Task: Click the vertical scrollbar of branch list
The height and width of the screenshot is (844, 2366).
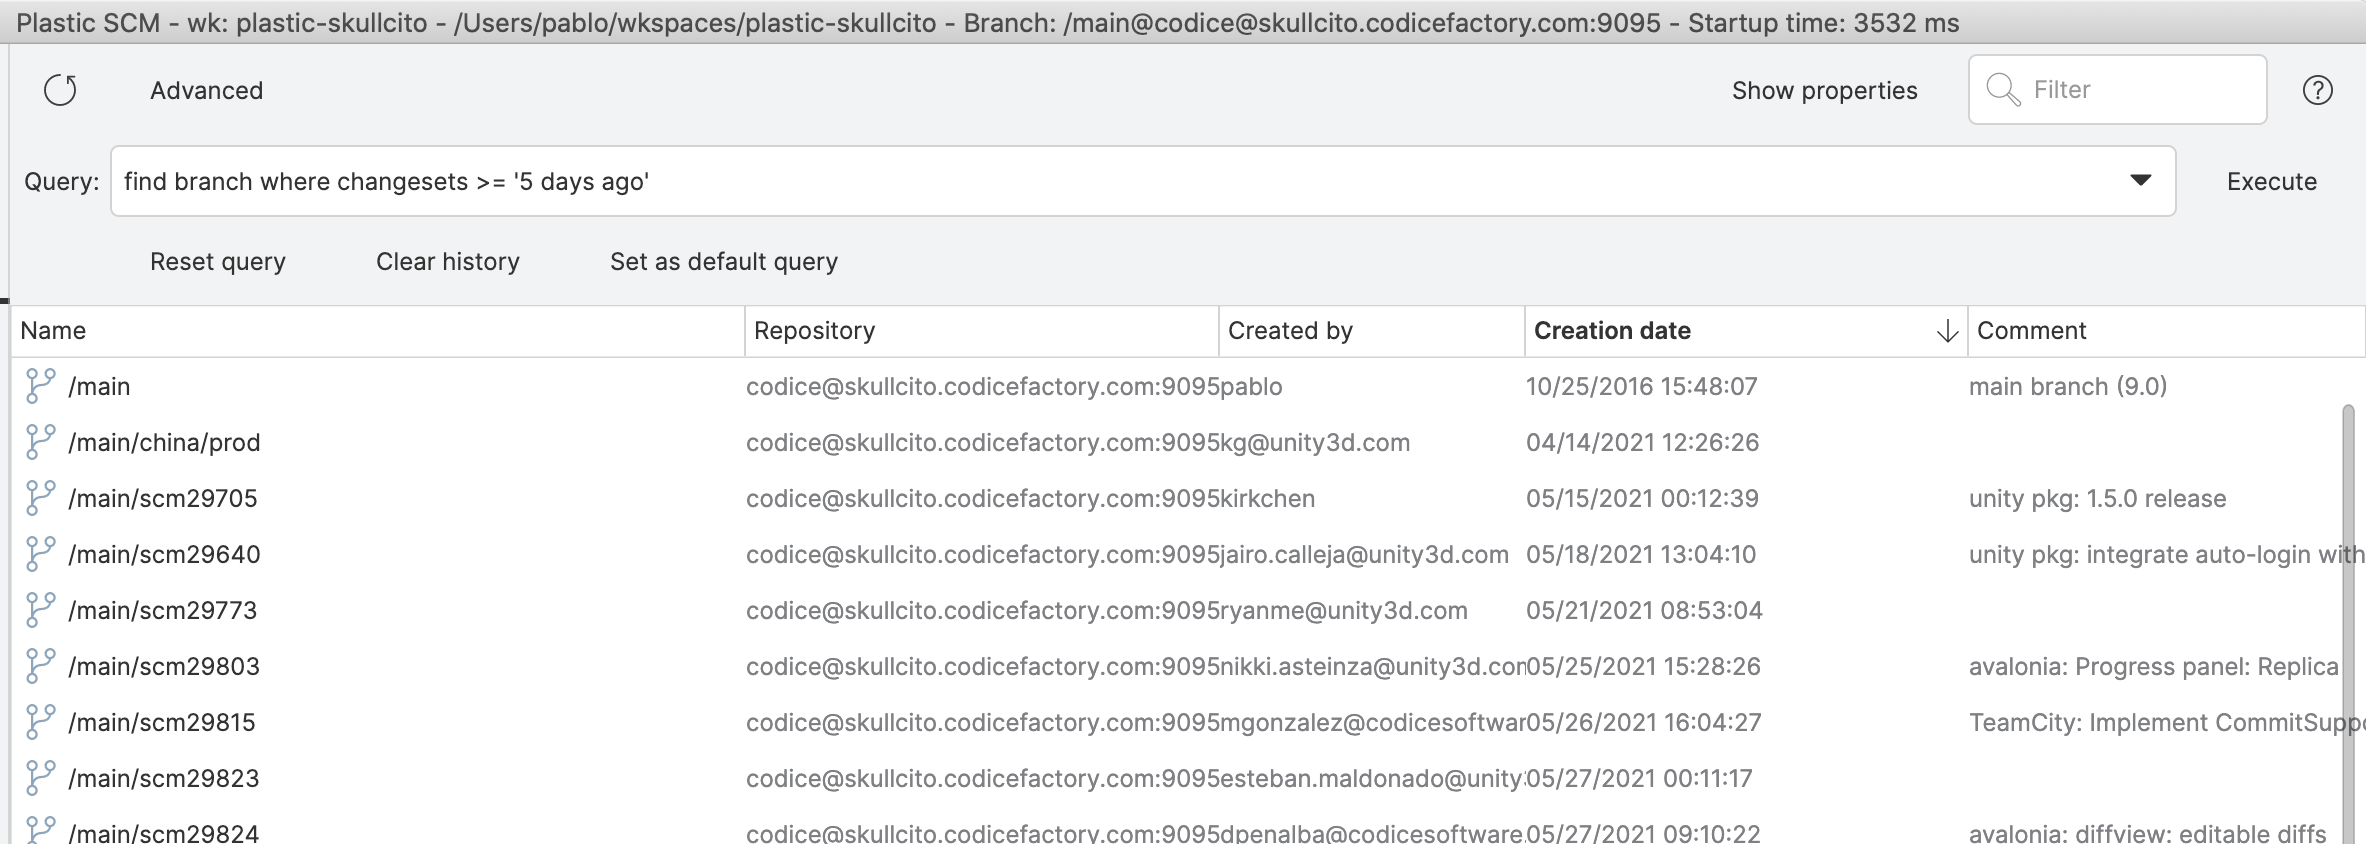Action: click(x=2348, y=624)
